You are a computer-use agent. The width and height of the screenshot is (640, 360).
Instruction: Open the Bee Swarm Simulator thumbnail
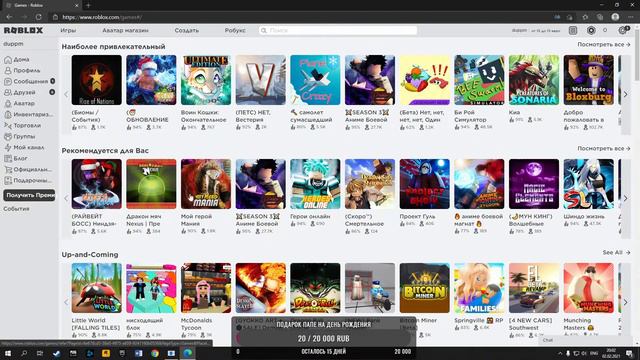click(x=479, y=80)
